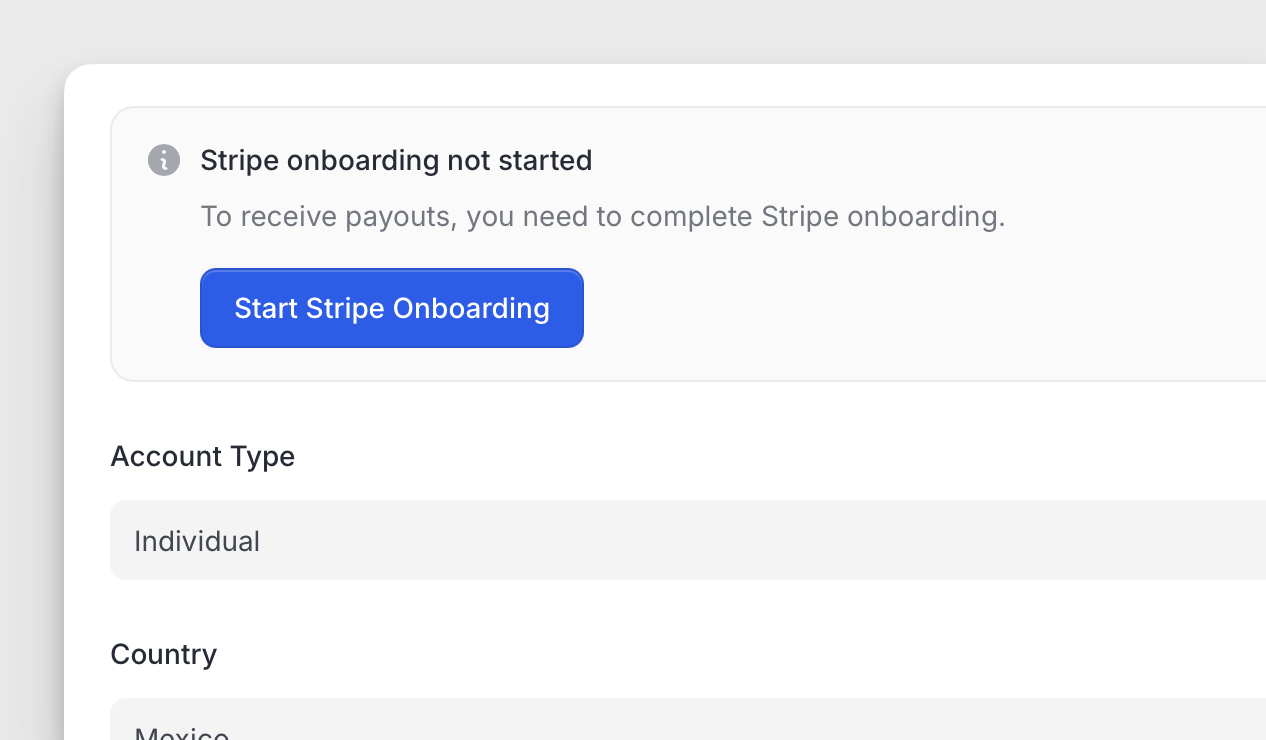Click the gray page background above the card

[x=600, y=30]
